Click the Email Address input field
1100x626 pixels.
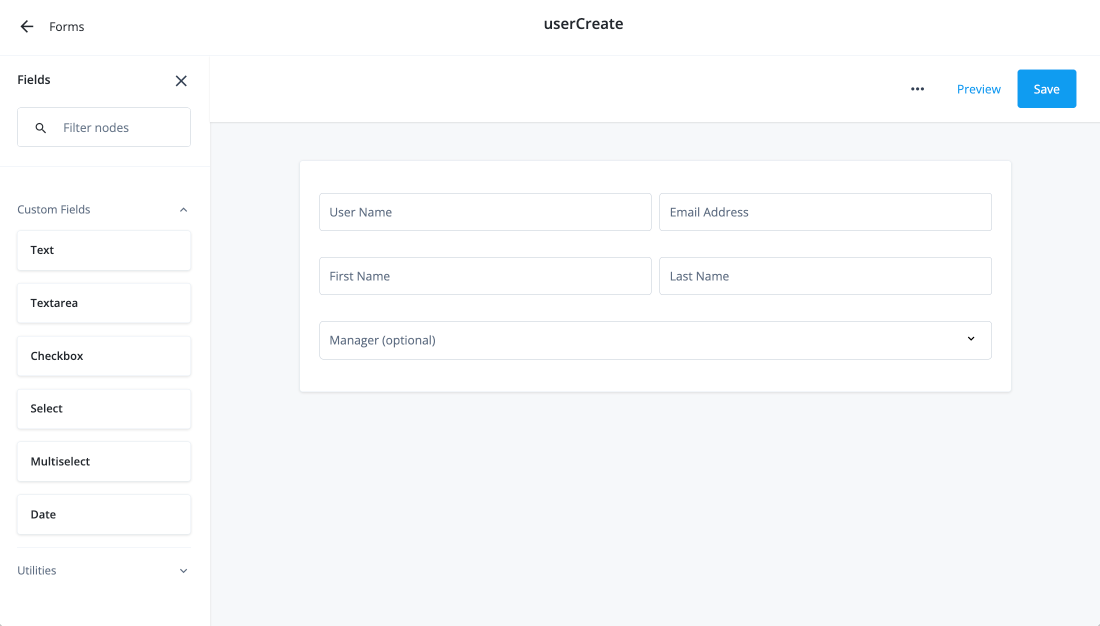tap(825, 212)
